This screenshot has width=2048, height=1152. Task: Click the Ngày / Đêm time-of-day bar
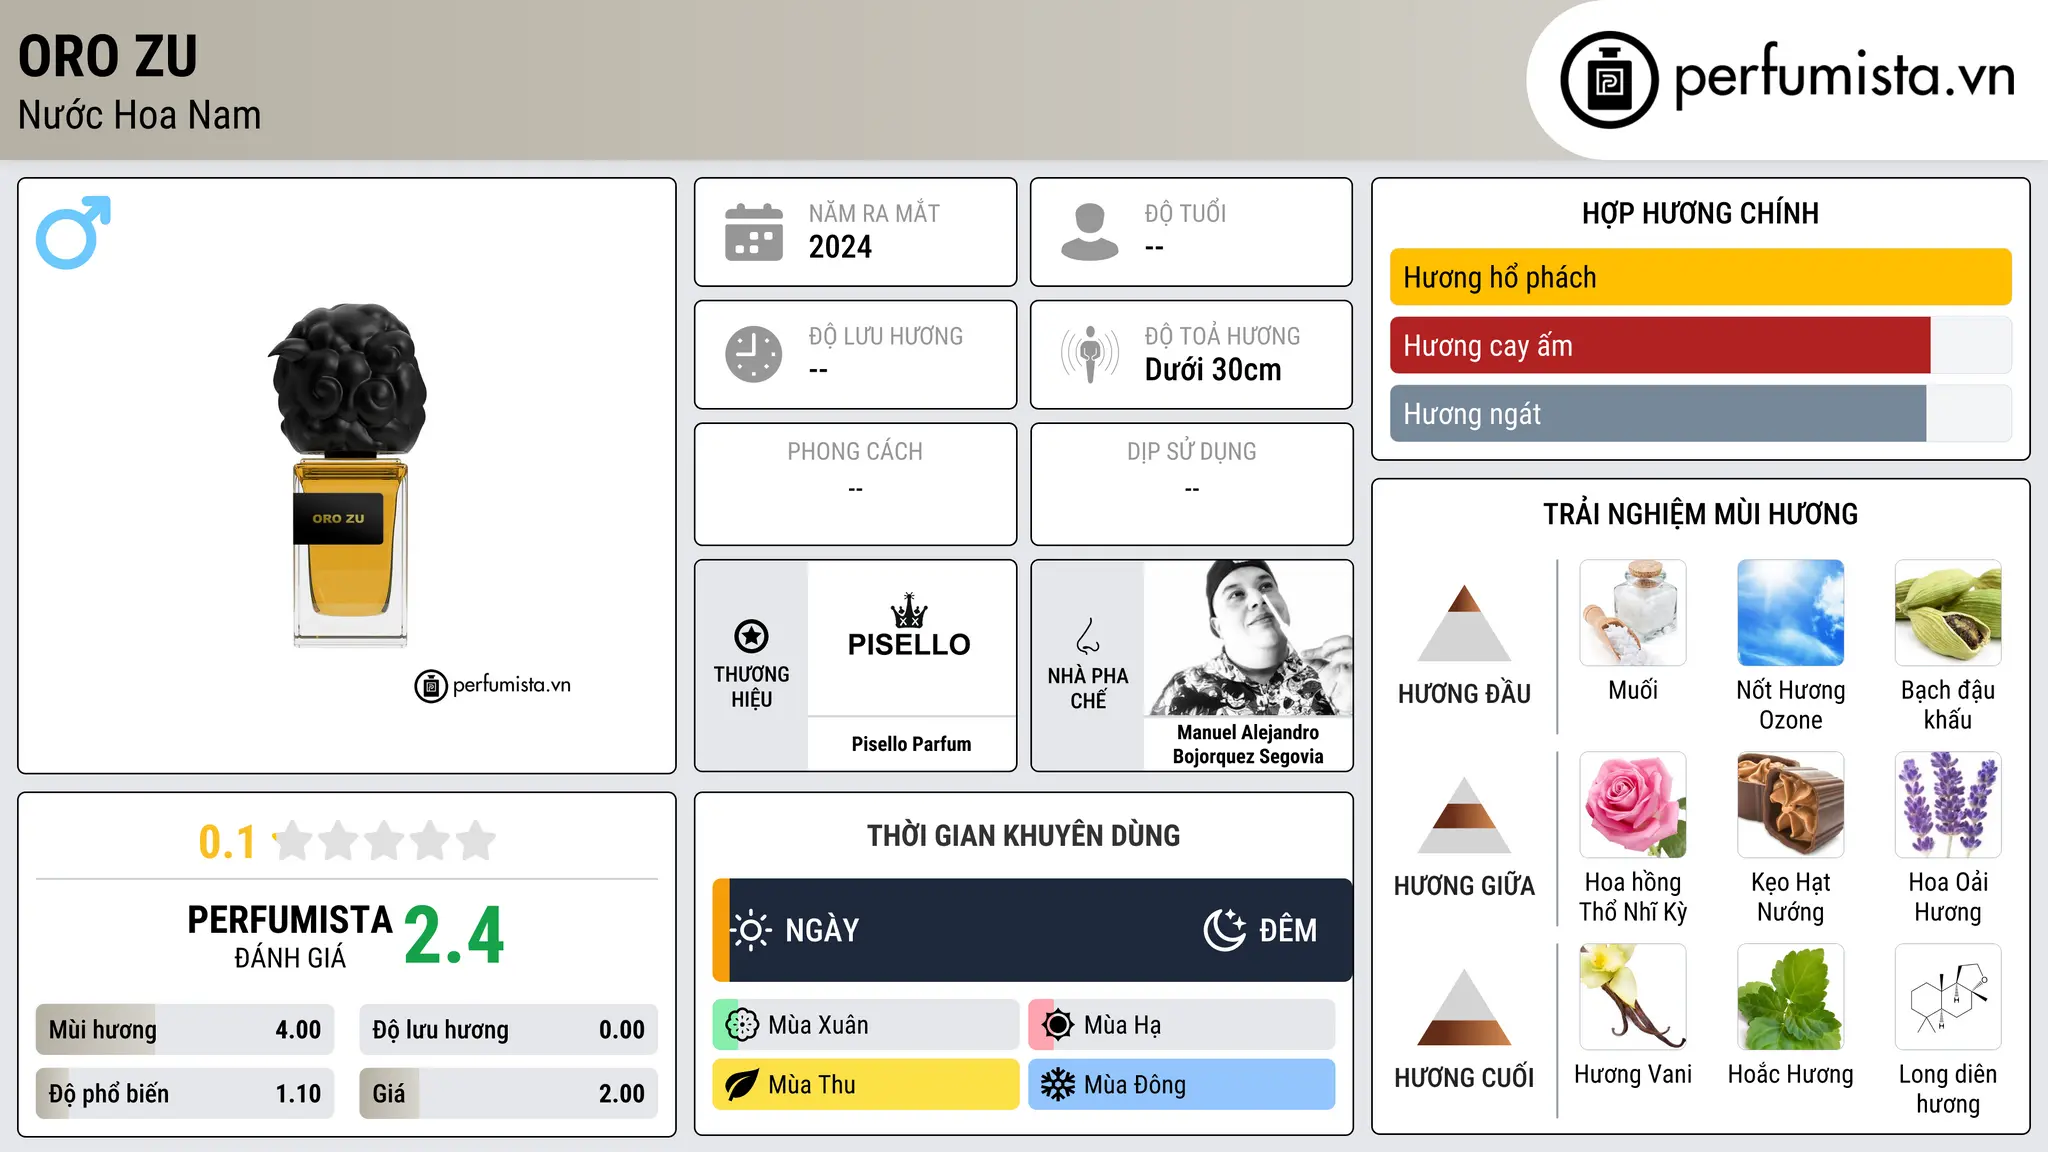(x=1032, y=930)
